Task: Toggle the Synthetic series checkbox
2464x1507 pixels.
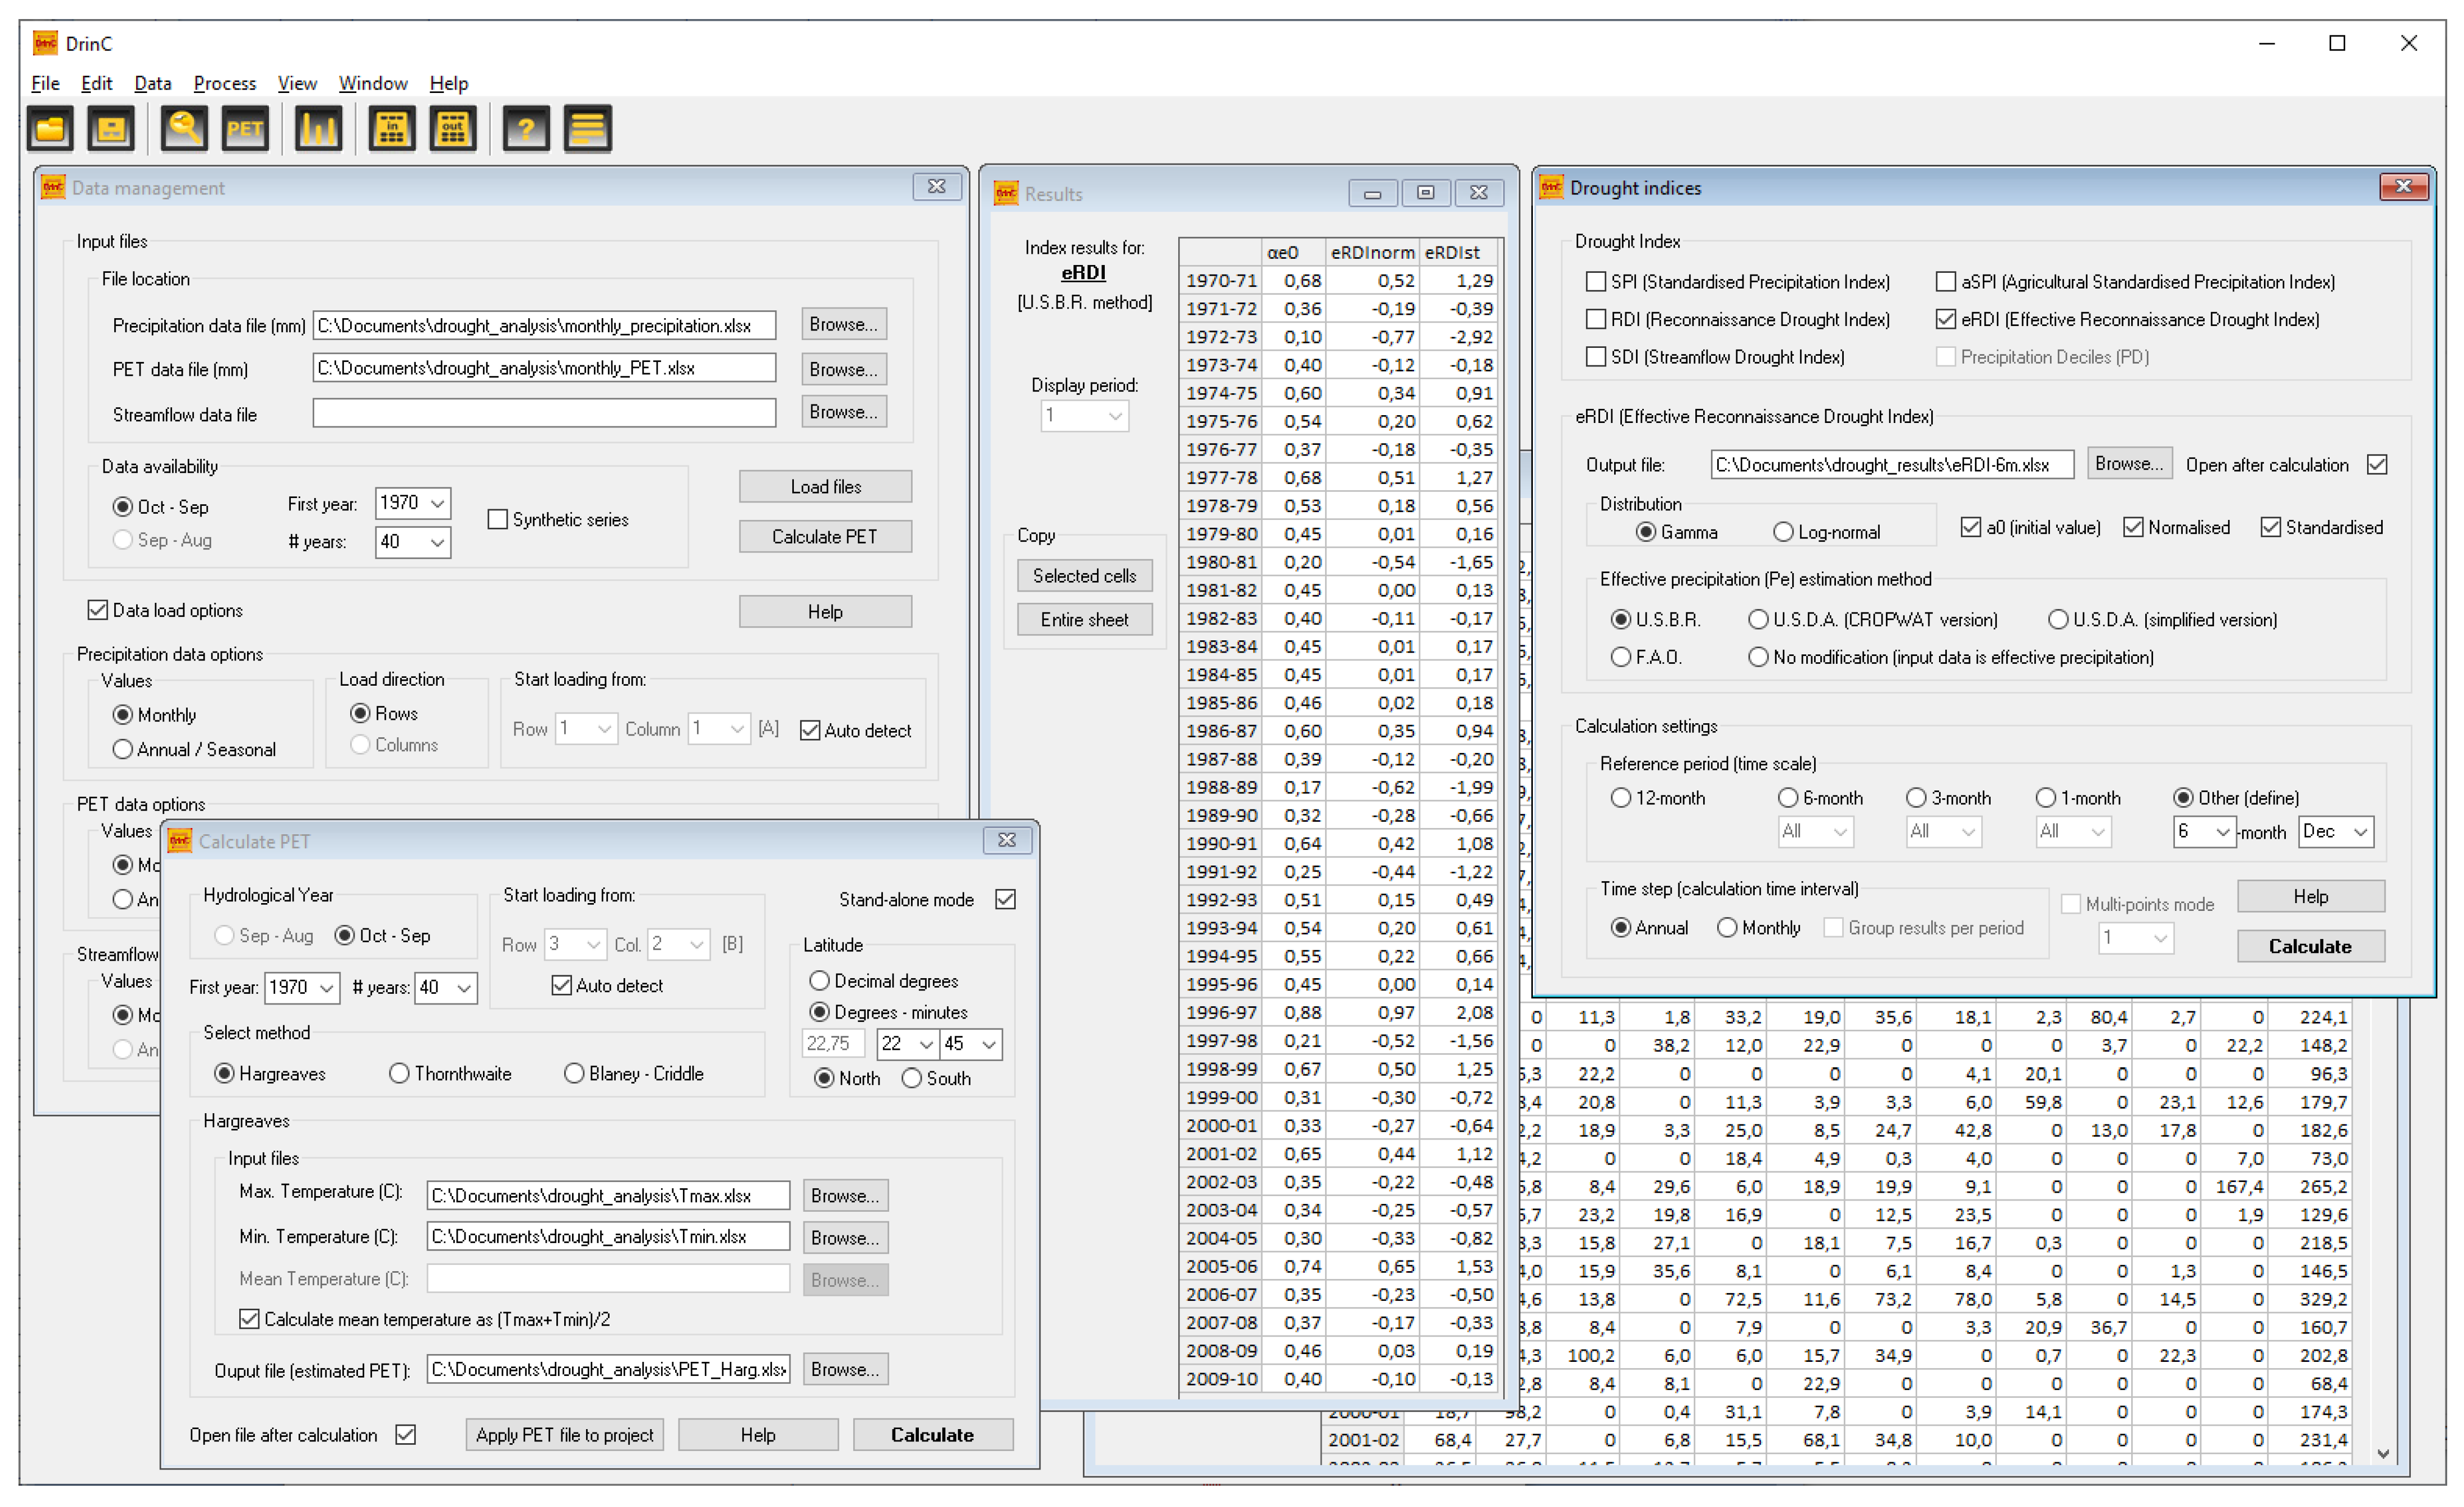Action: point(497,519)
